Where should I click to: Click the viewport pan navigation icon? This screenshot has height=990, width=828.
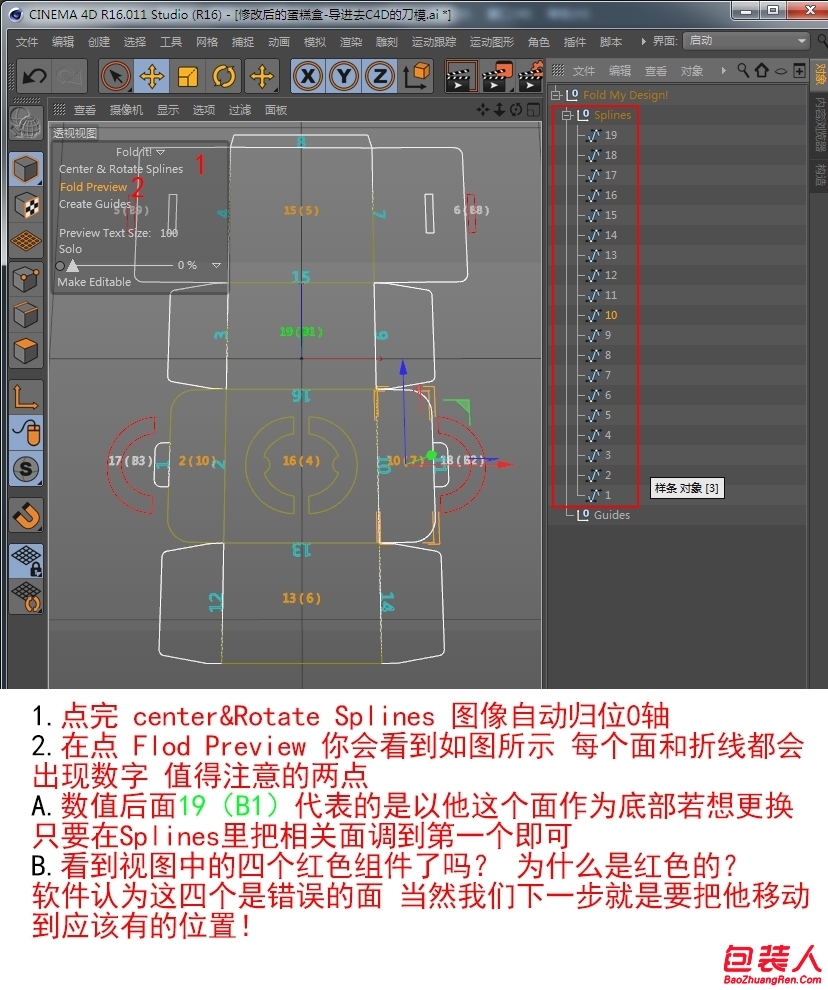(x=483, y=110)
